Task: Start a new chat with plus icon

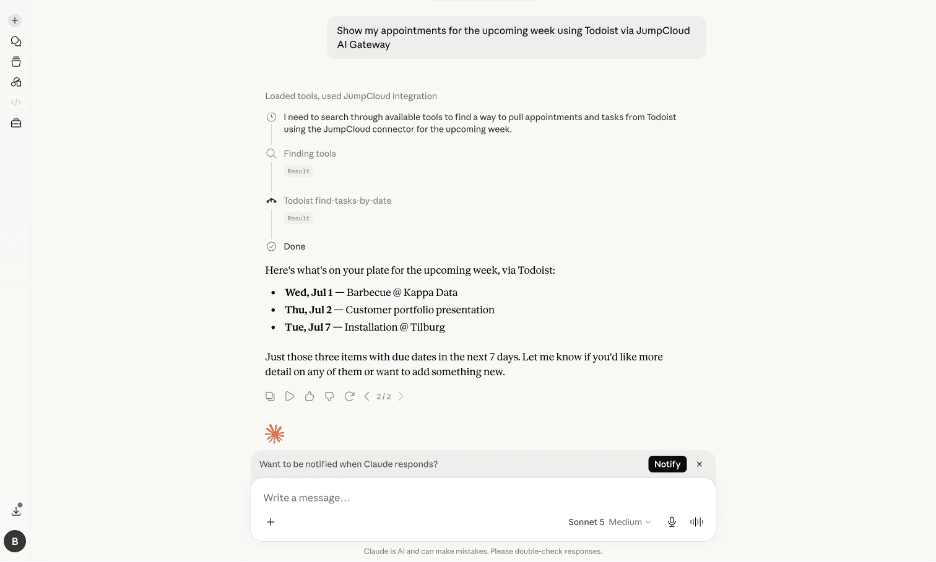Action: coord(15,20)
